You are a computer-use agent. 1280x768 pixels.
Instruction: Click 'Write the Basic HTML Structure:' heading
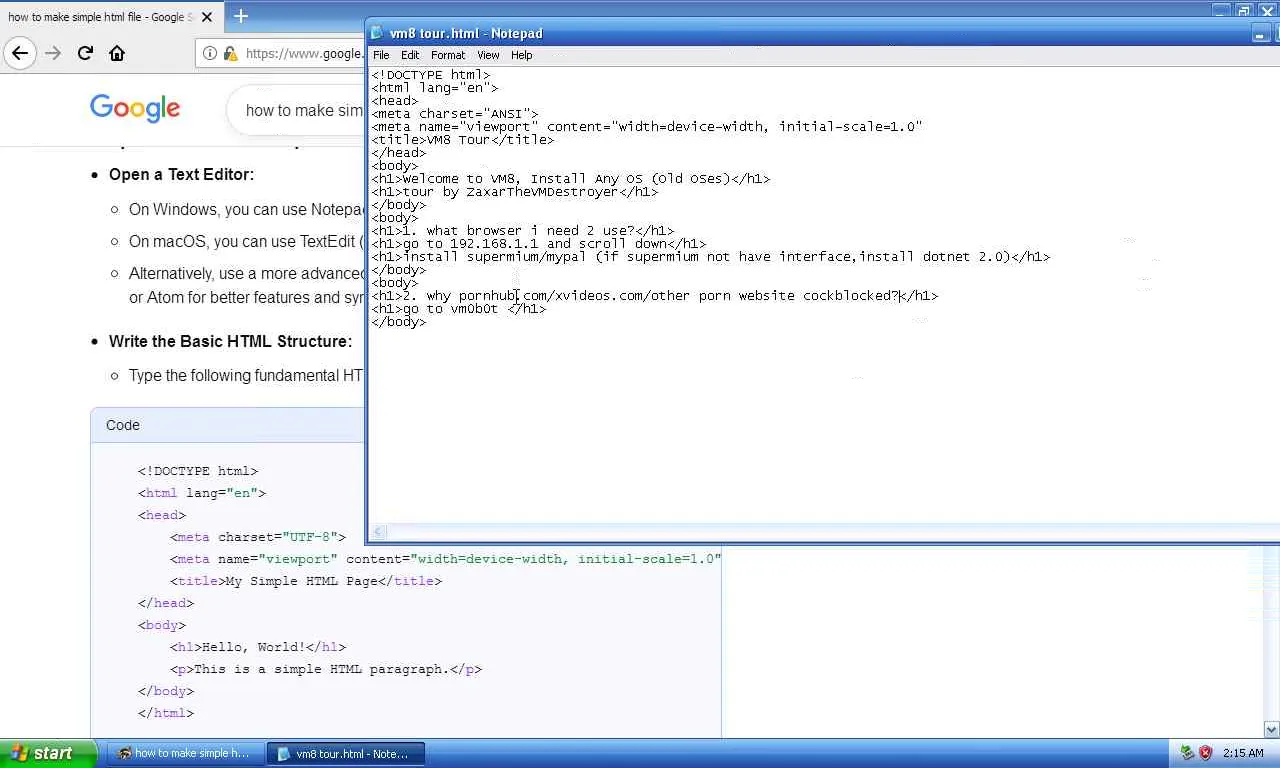tap(230, 341)
